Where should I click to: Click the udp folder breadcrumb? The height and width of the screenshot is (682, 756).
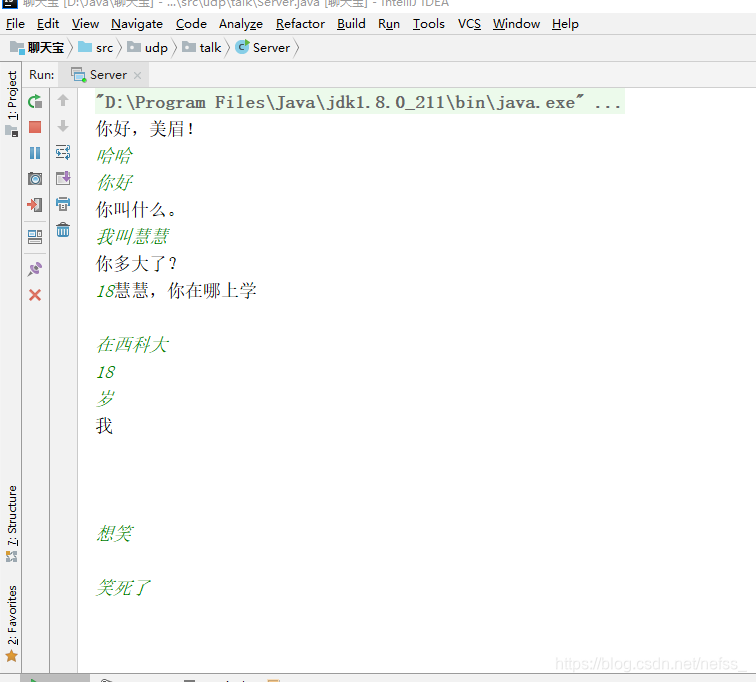[x=148, y=48]
